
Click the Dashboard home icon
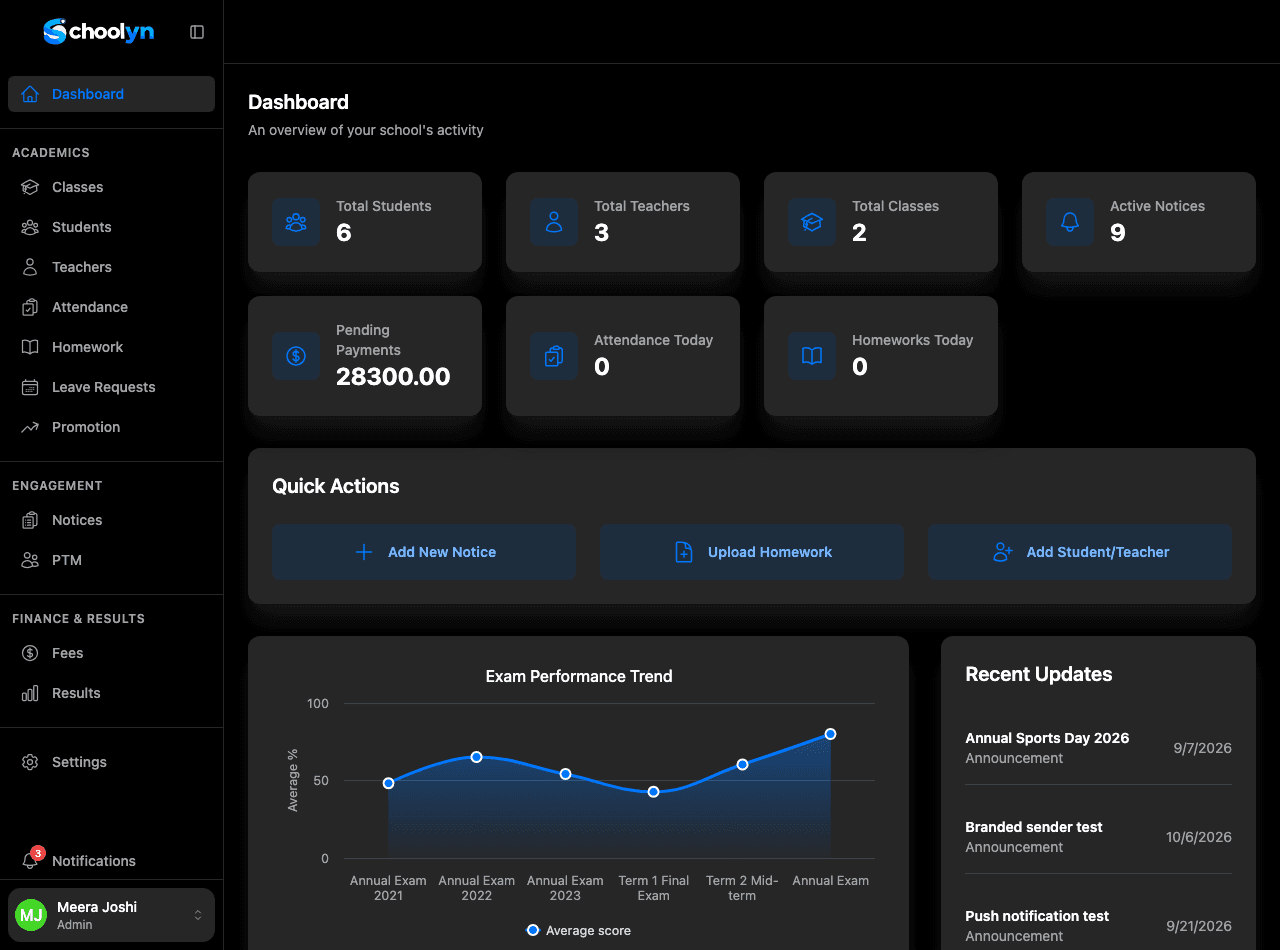[30, 94]
